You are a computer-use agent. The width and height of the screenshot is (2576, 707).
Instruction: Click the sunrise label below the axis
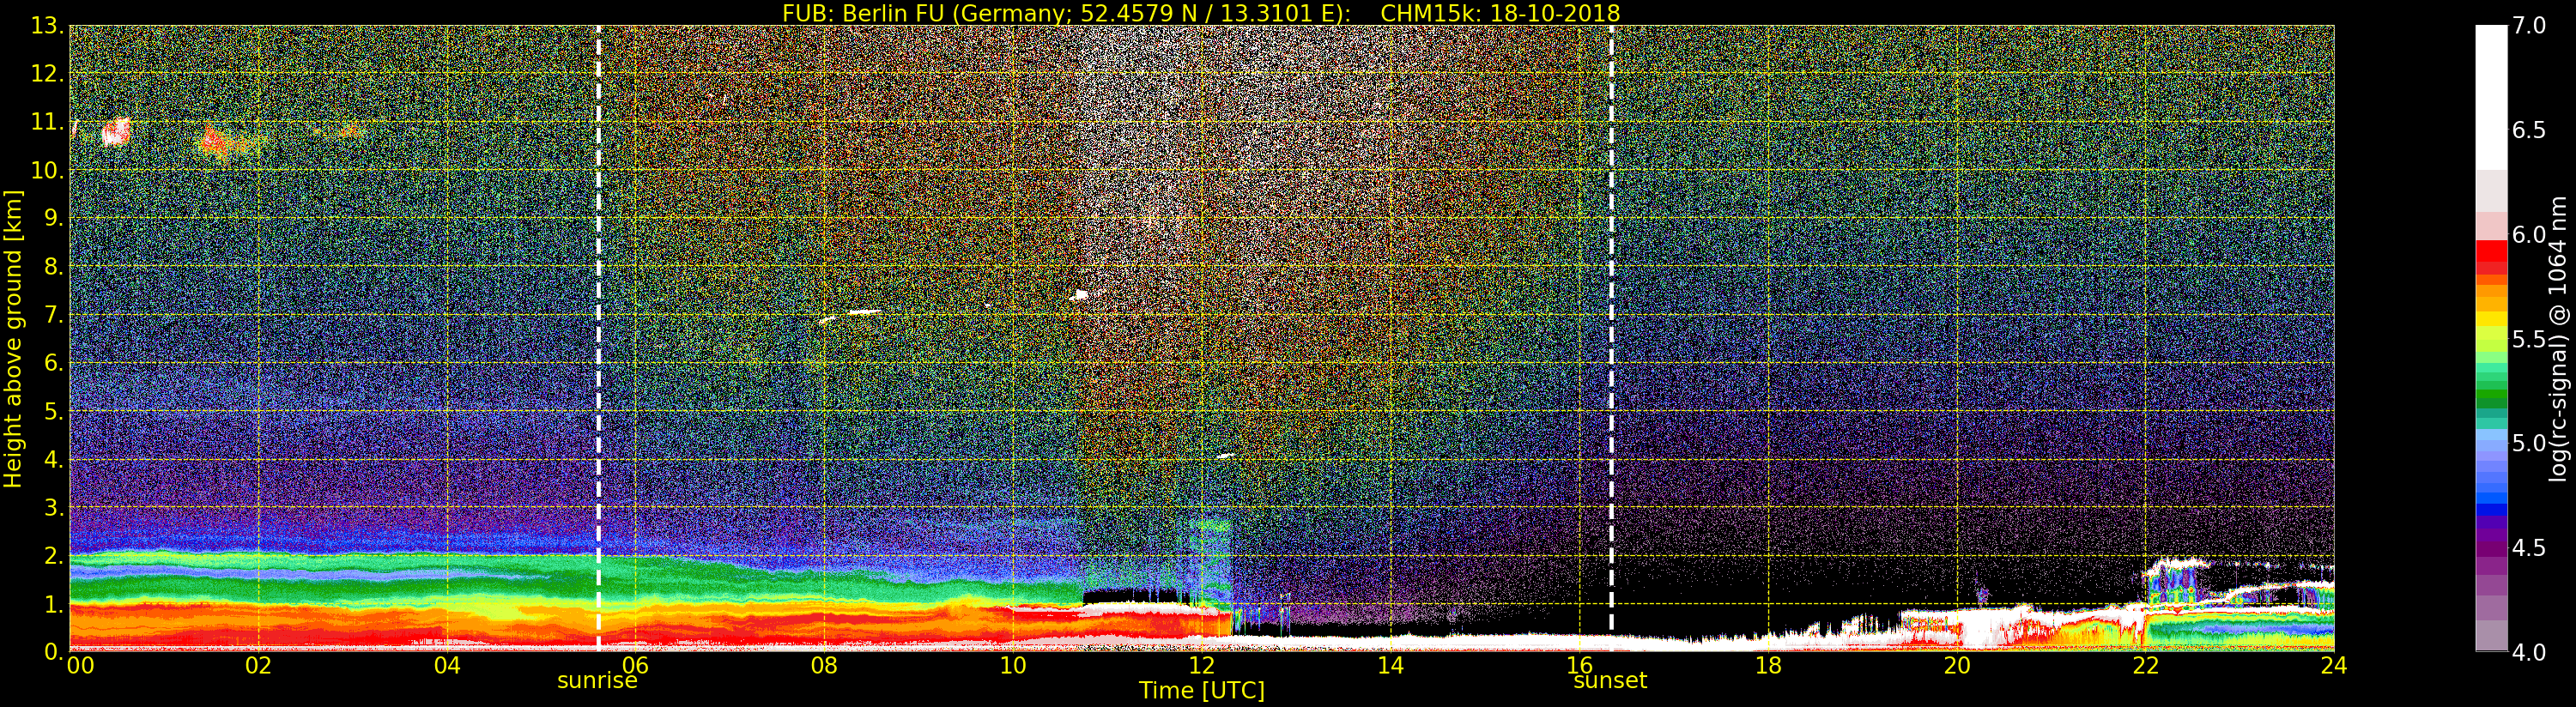click(597, 681)
